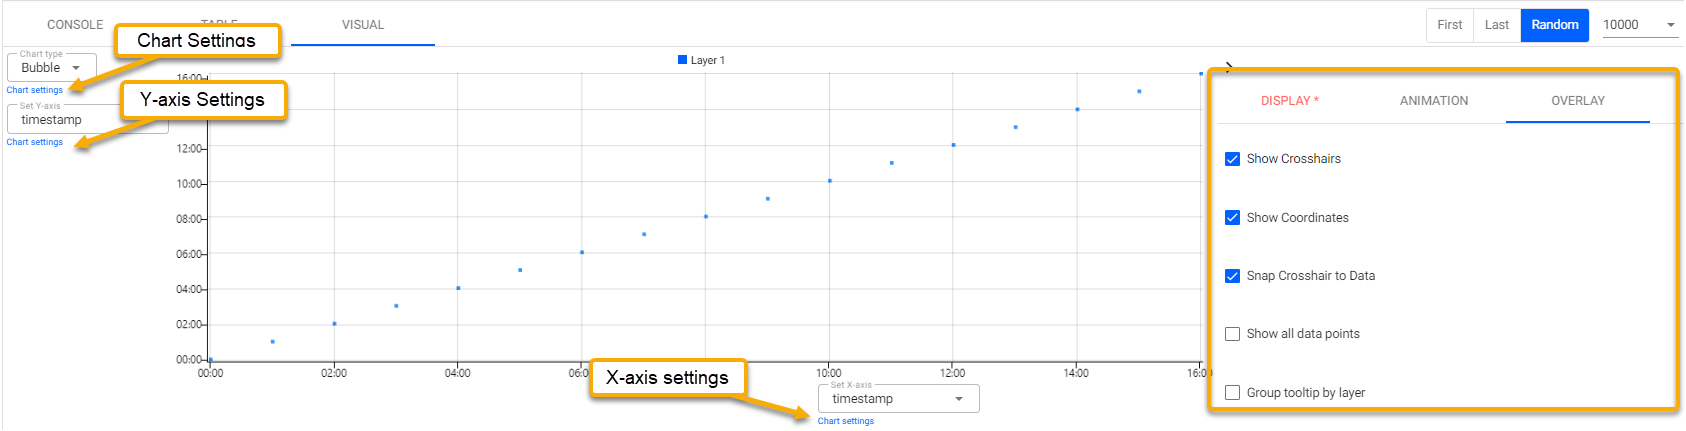Uncheck Show Coordinates checkbox

[1233, 218]
